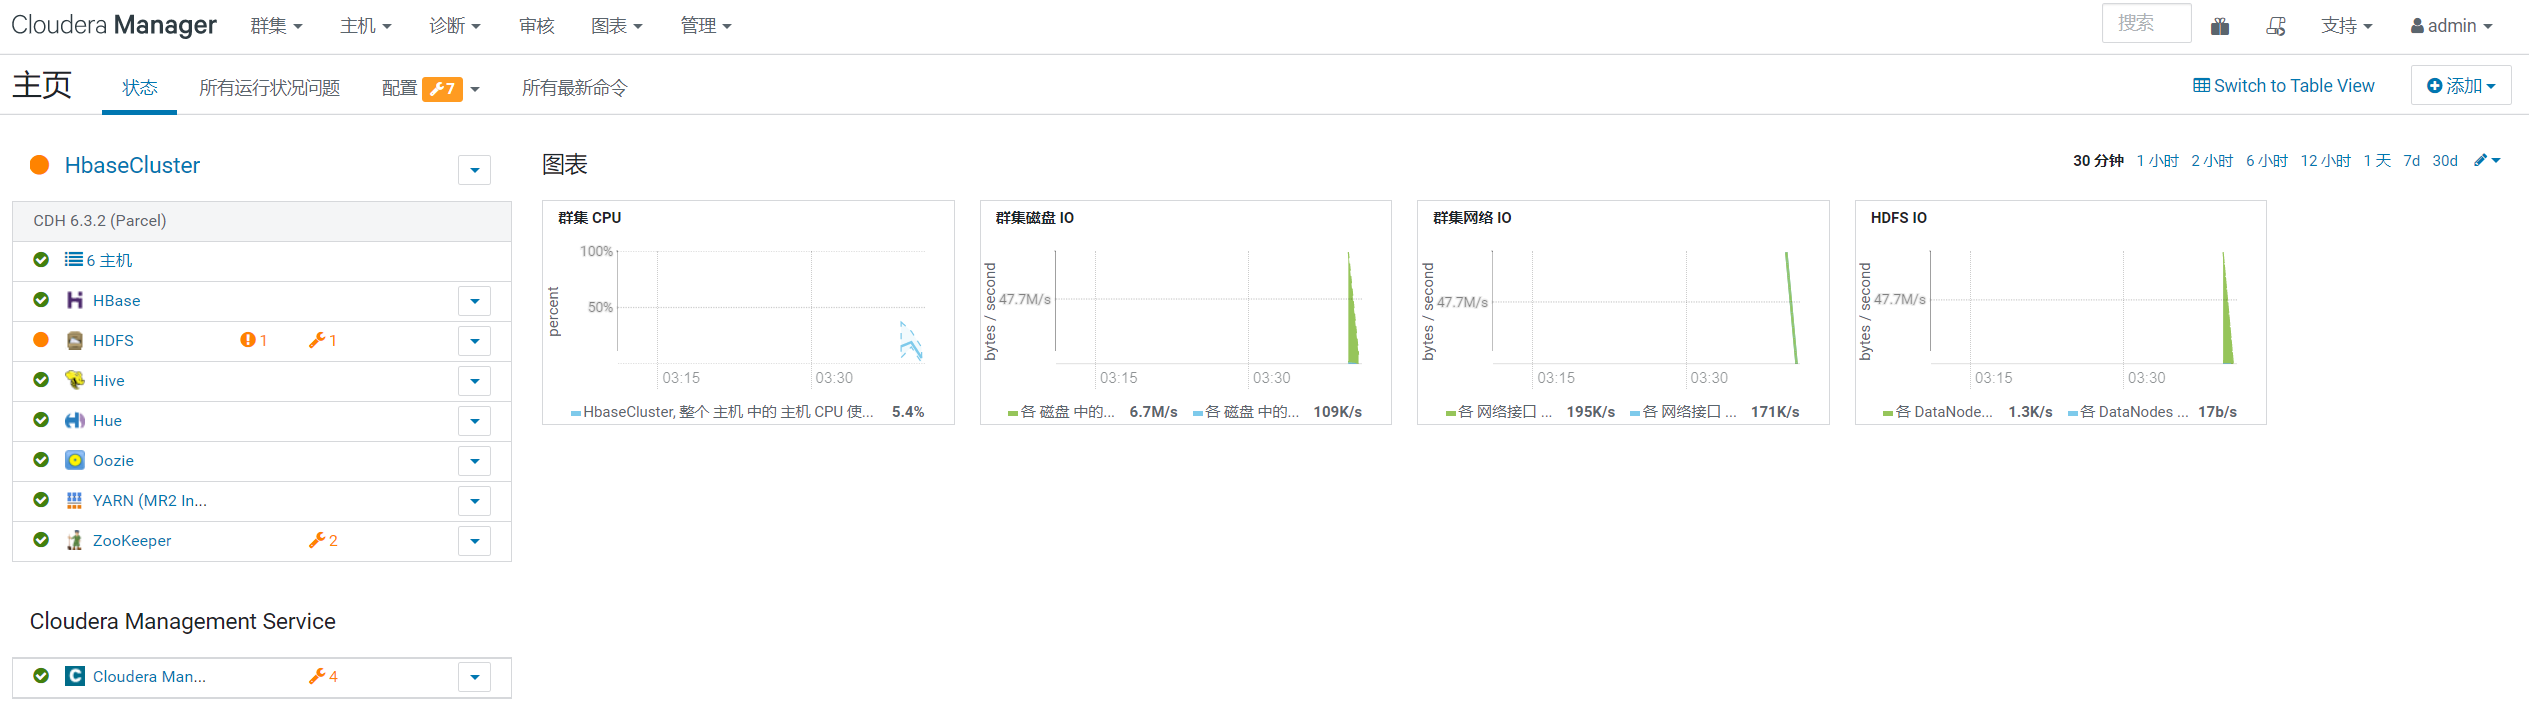
Task: Click the 搜索 search field
Action: pos(2146,23)
